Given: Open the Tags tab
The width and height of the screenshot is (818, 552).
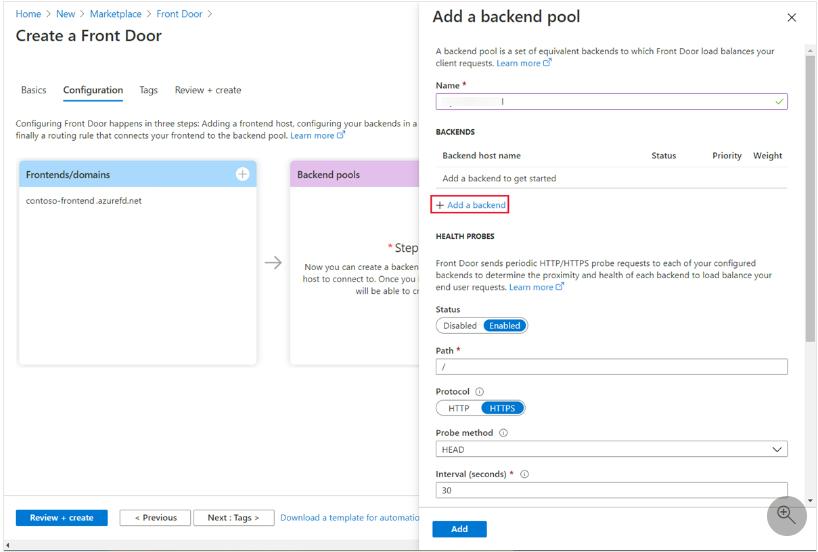Looking at the screenshot, I should [x=148, y=90].
